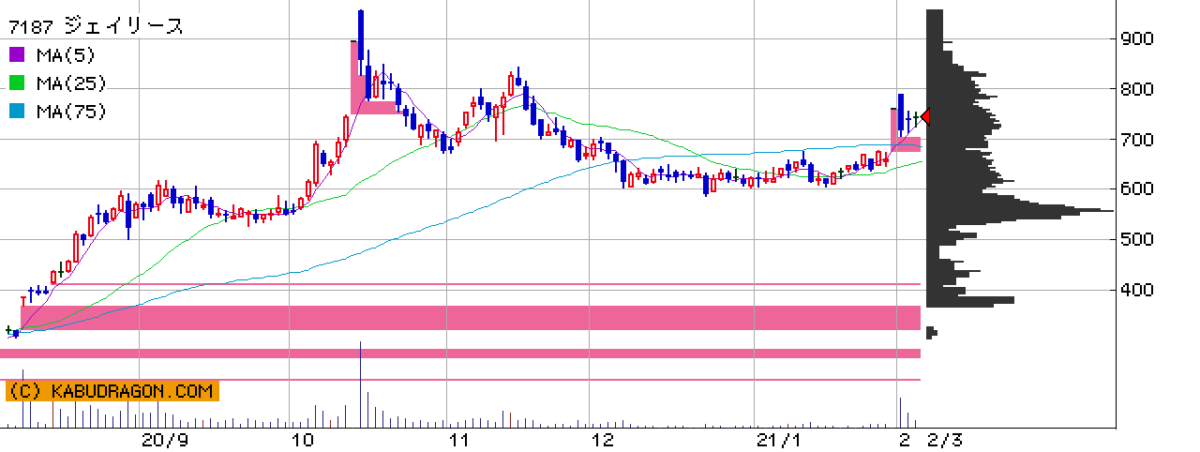Click the 700 price axis label
1200x452 pixels.
[x=1139, y=140]
